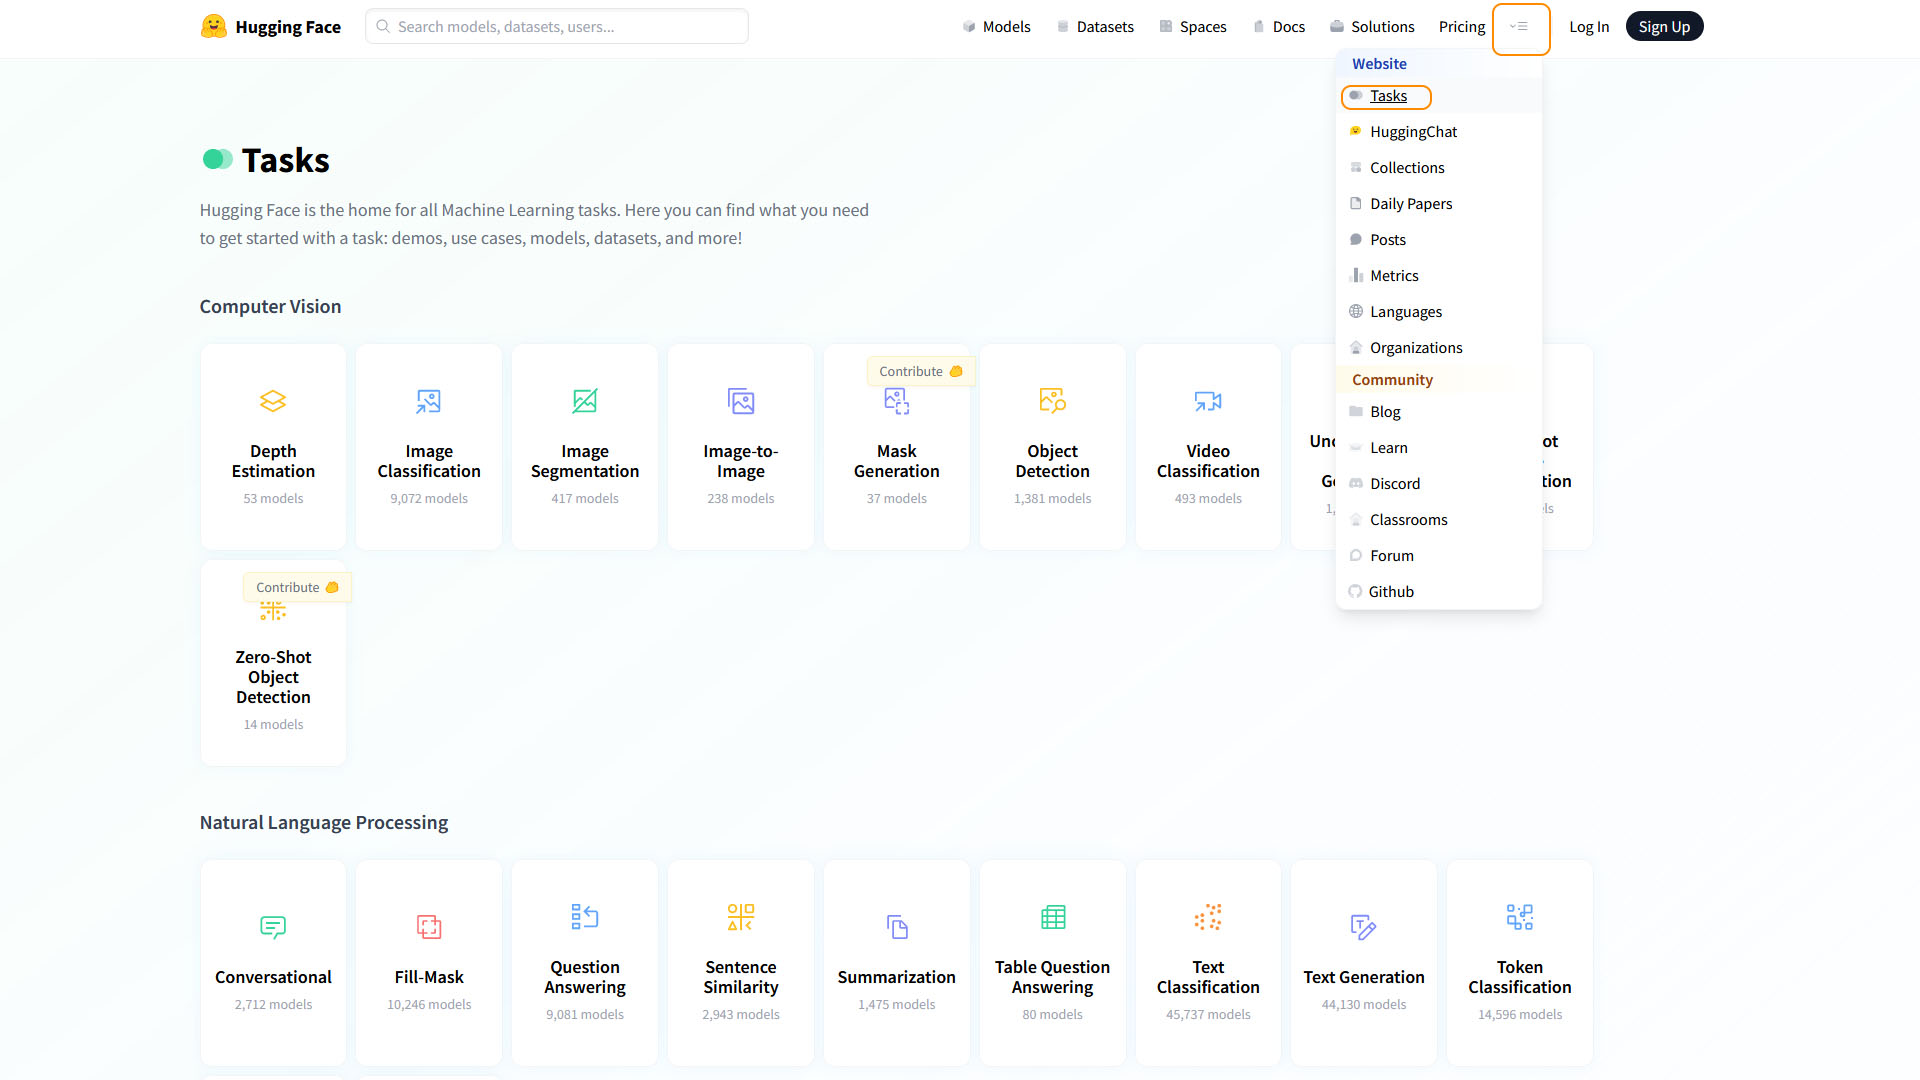Image resolution: width=1920 pixels, height=1080 pixels.
Task: Click the Sentence Similarity icon
Action: [741, 917]
